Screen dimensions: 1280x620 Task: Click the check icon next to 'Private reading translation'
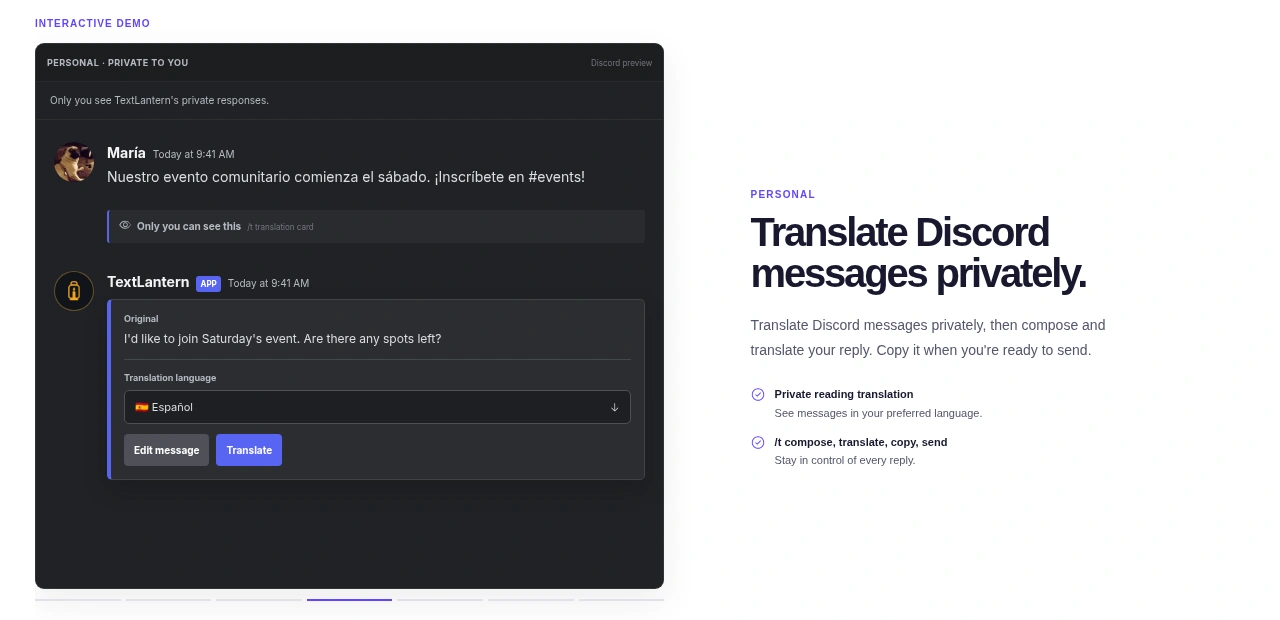(758, 394)
